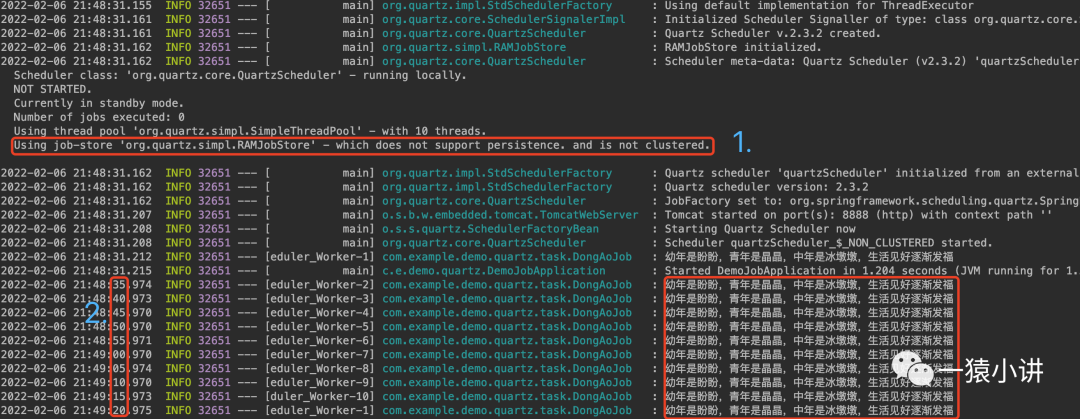1080x419 pixels.
Task: Click 'Tomcat started on port(s): 8888' message
Action: tap(858, 215)
